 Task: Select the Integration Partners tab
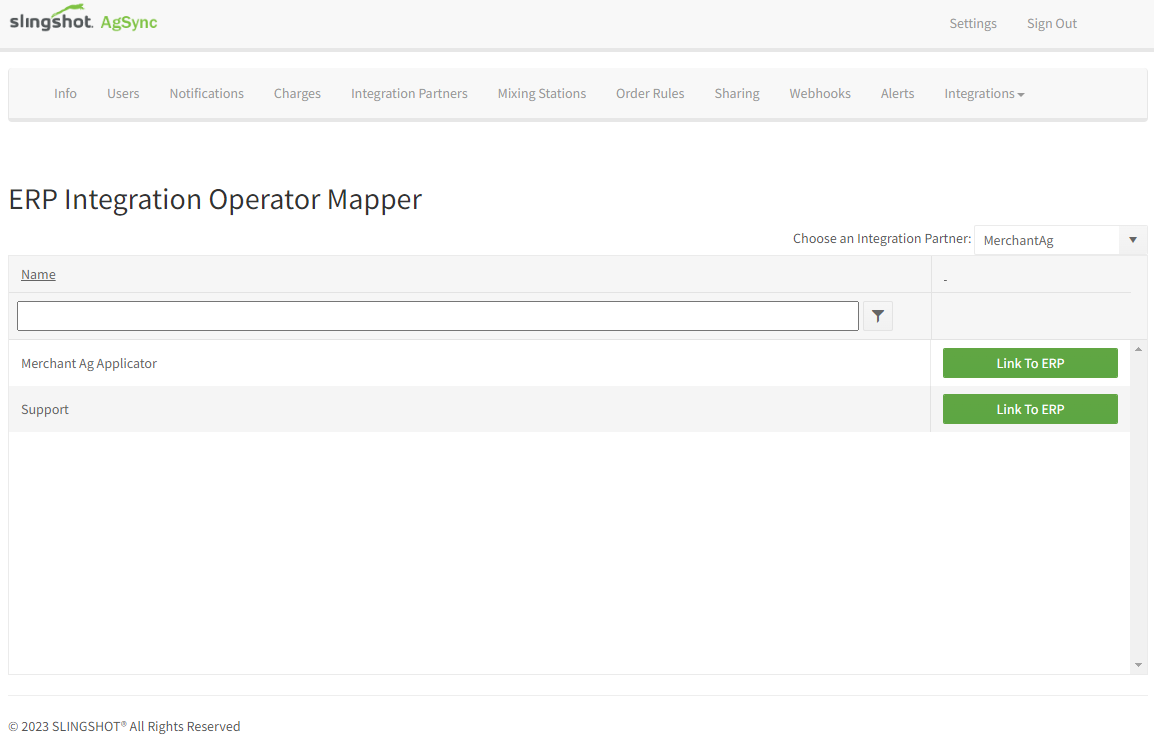pos(409,94)
